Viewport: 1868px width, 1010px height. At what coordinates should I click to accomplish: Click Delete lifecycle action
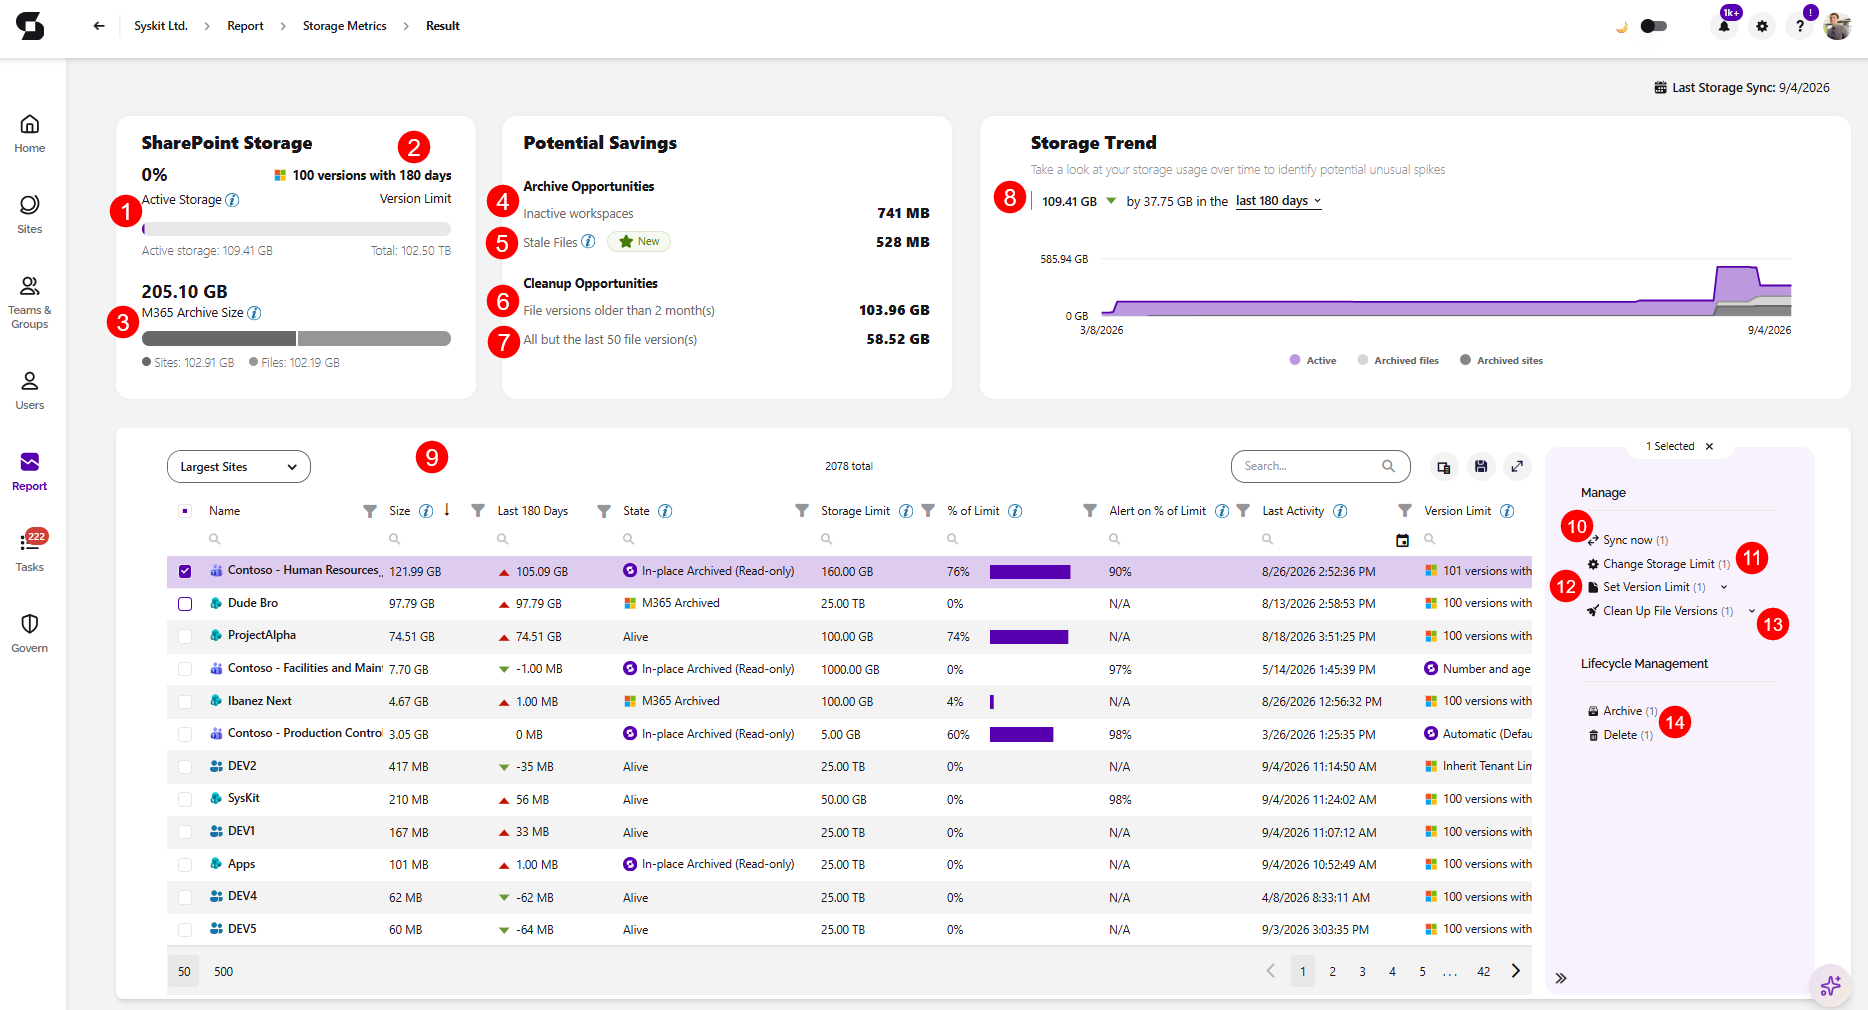1620,735
